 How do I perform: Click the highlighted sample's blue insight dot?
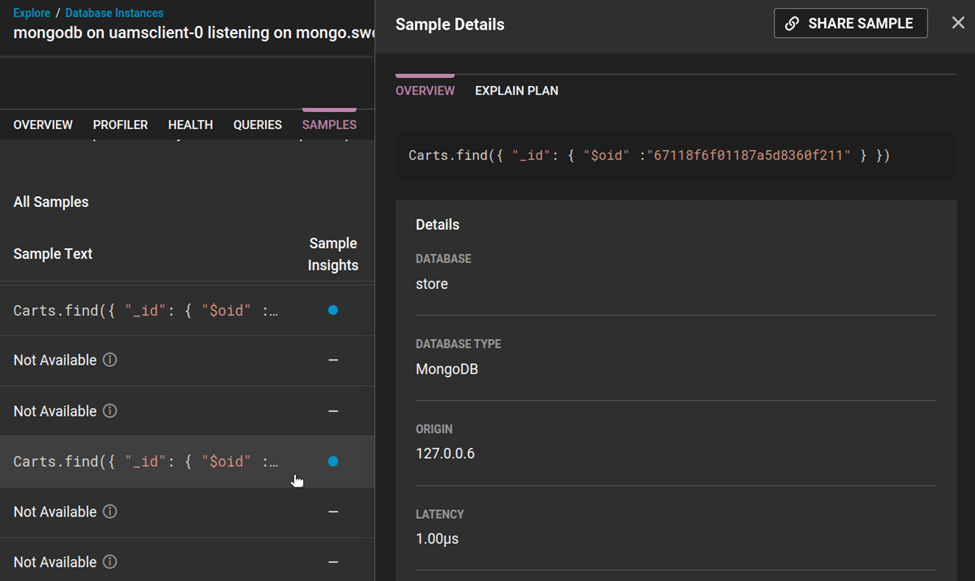pos(333,461)
